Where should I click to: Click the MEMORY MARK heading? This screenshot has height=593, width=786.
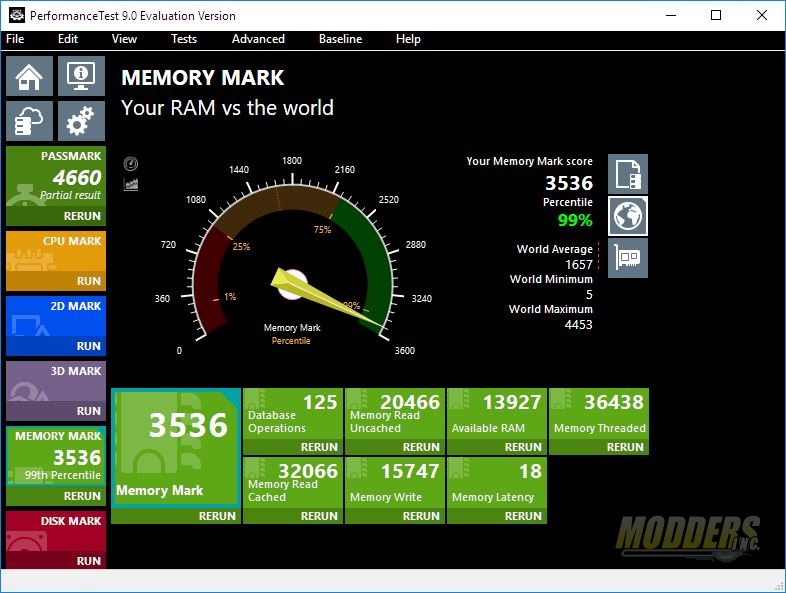click(x=203, y=78)
